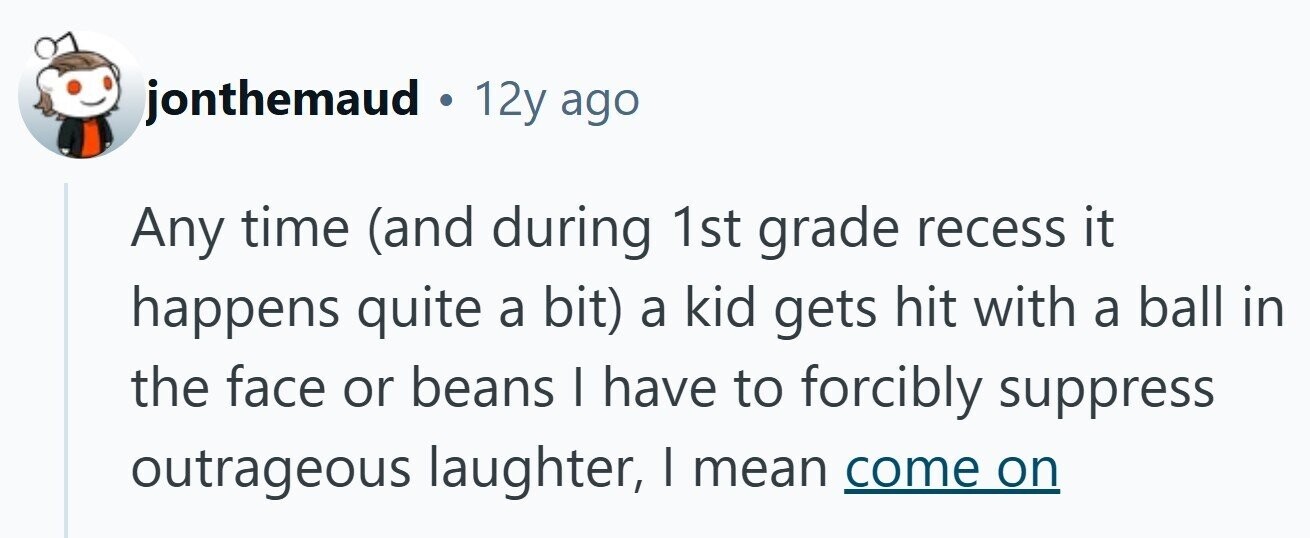Open jonthemaud's Snoo avatar icon
Viewport: 1310px width, 538px height.
tap(82, 95)
